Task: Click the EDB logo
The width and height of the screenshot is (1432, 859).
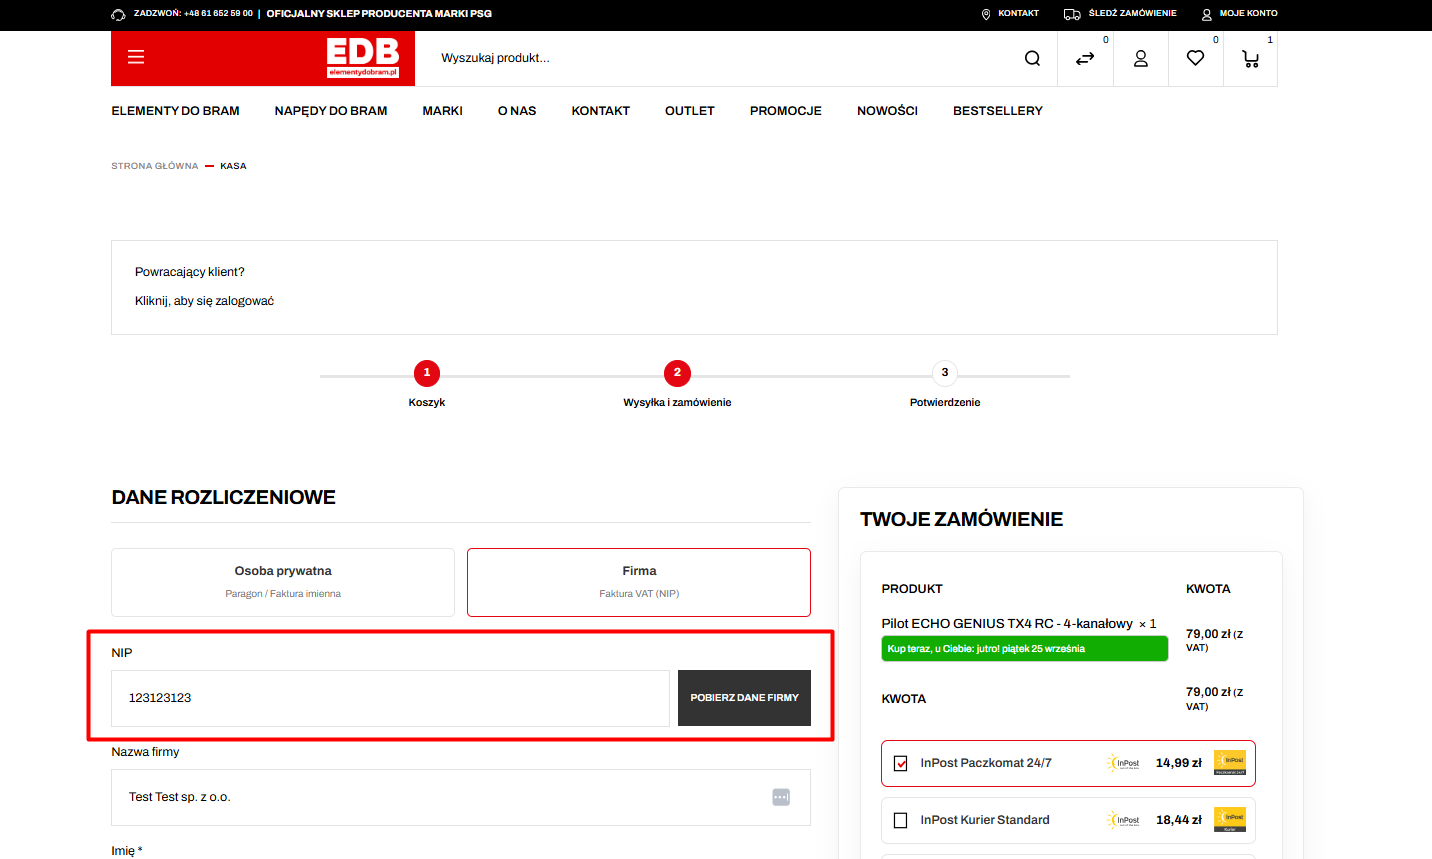Action: coord(363,58)
